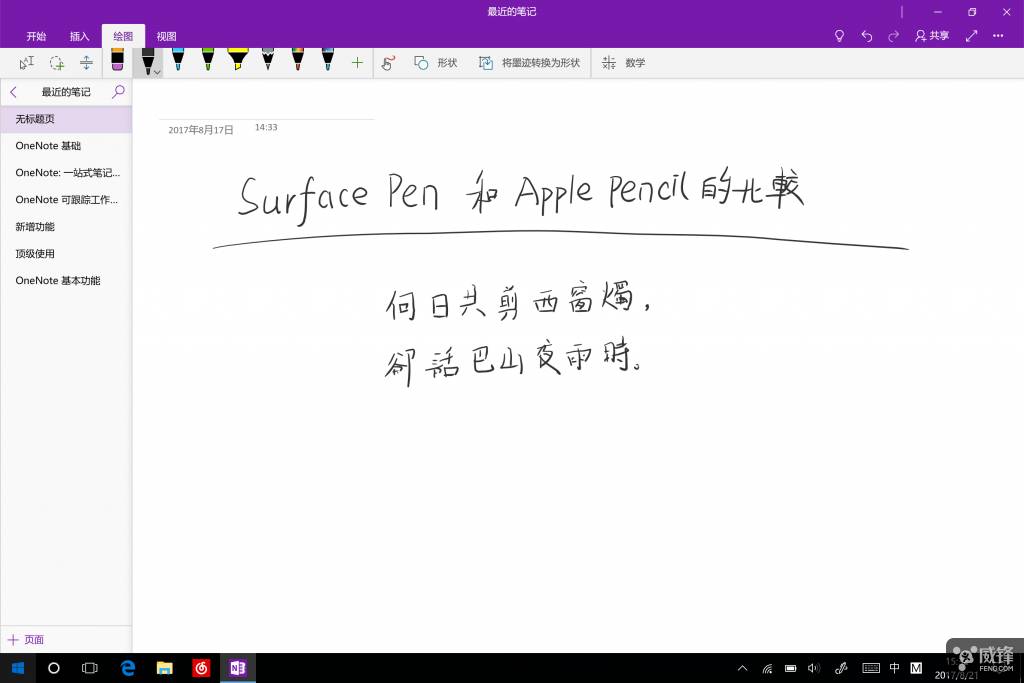Screen dimensions: 1024x683
Task: Select the galaxy blue-tipped pen
Action: 328,60
